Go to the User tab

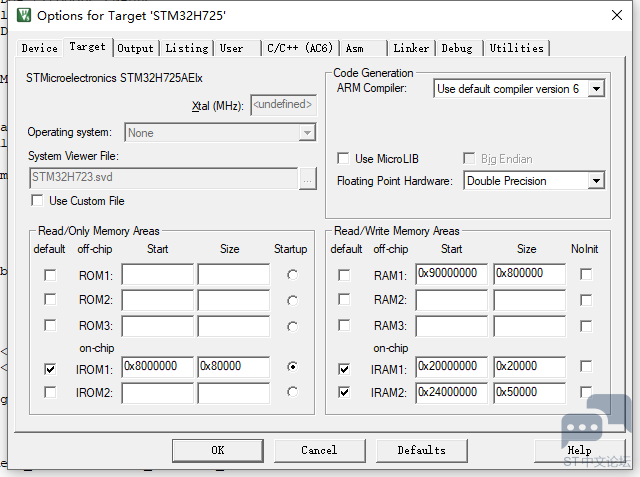[x=238, y=48]
